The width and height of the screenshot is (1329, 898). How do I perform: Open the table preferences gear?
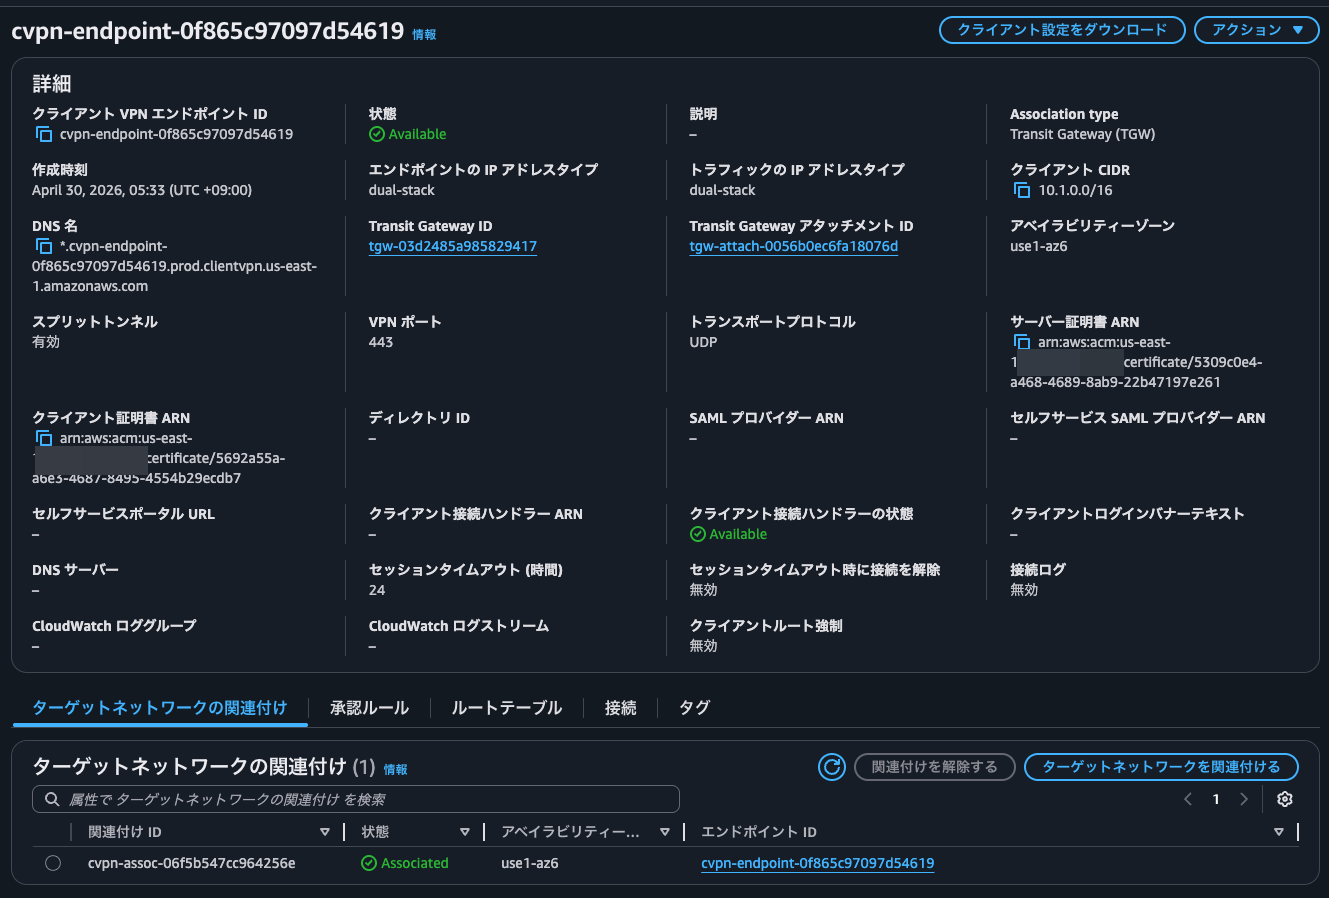pyautogui.click(x=1285, y=799)
